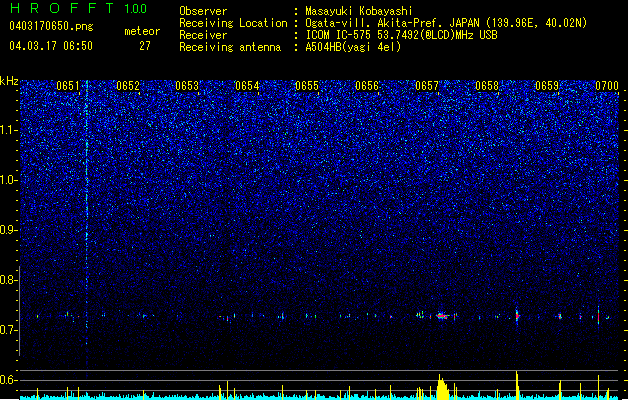Click the 0652 time marker
The image size is (629, 400).
point(128,86)
